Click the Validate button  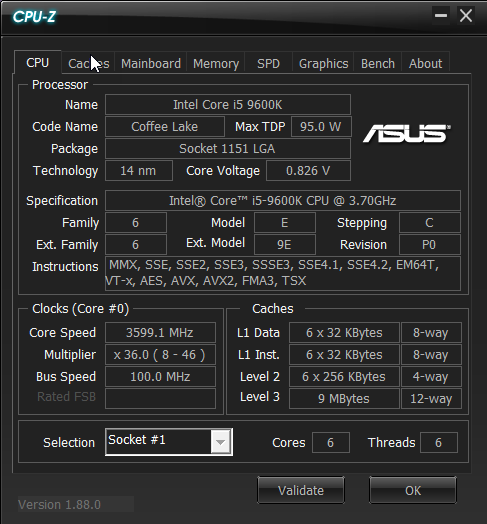coord(301,490)
